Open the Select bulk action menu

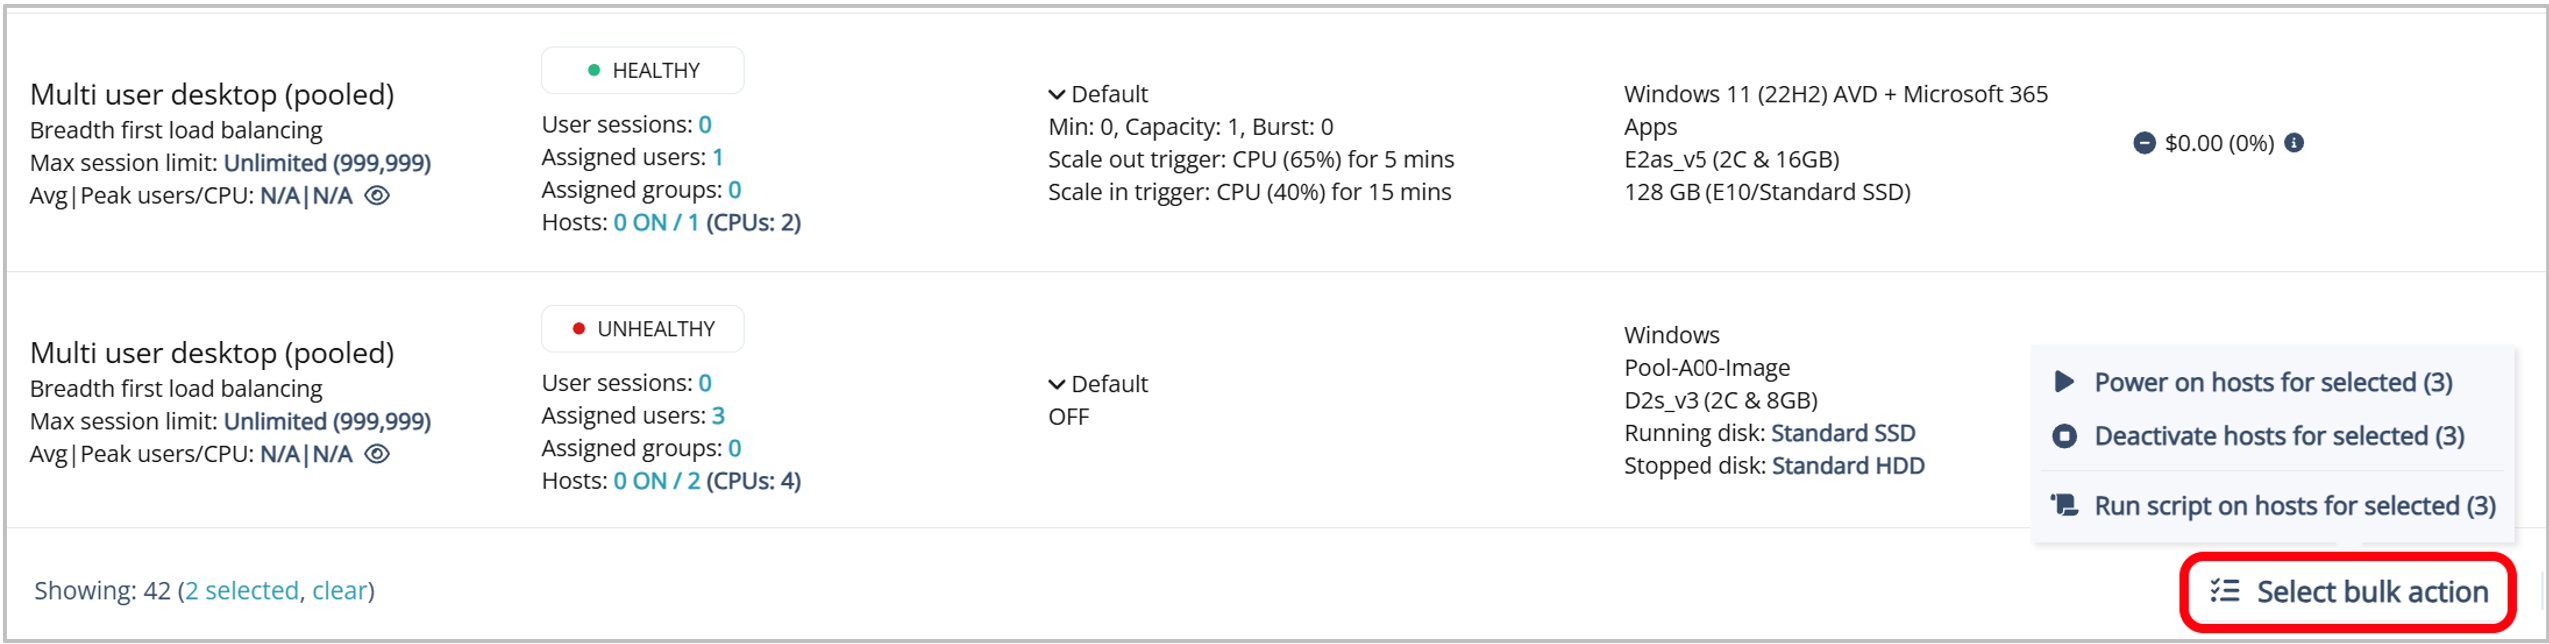coord(2347,592)
